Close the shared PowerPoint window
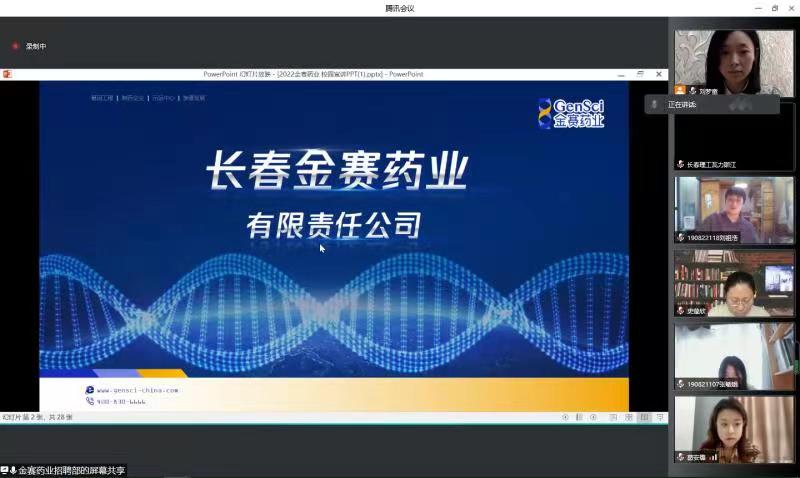This screenshot has height=478, width=800. [659, 74]
